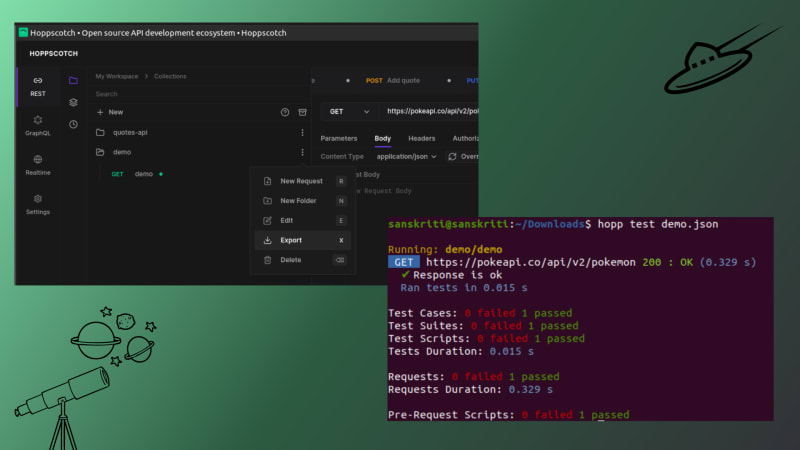Open the PUT request tab
800x450 pixels.
point(472,81)
